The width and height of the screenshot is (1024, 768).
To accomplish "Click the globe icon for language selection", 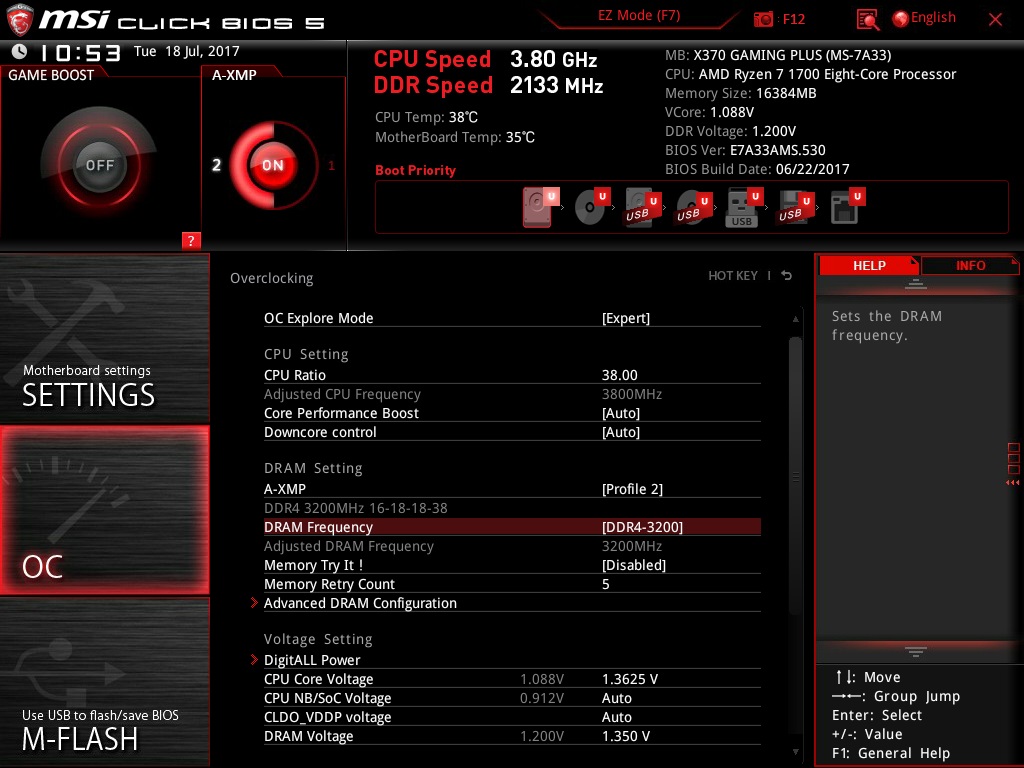I will tap(900, 19).
